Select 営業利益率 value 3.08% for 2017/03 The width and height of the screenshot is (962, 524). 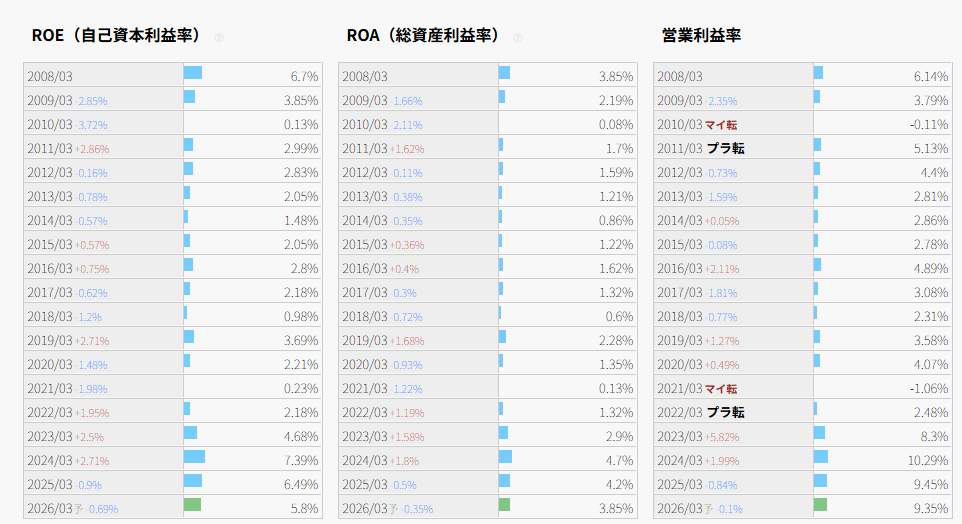[x=931, y=293]
